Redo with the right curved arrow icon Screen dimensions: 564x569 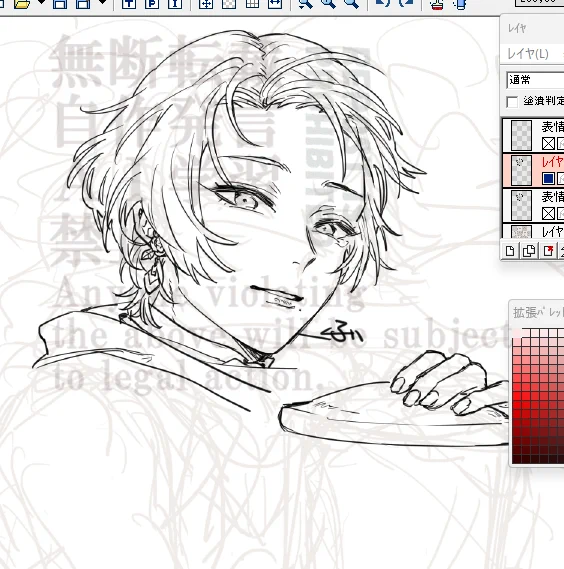406,4
